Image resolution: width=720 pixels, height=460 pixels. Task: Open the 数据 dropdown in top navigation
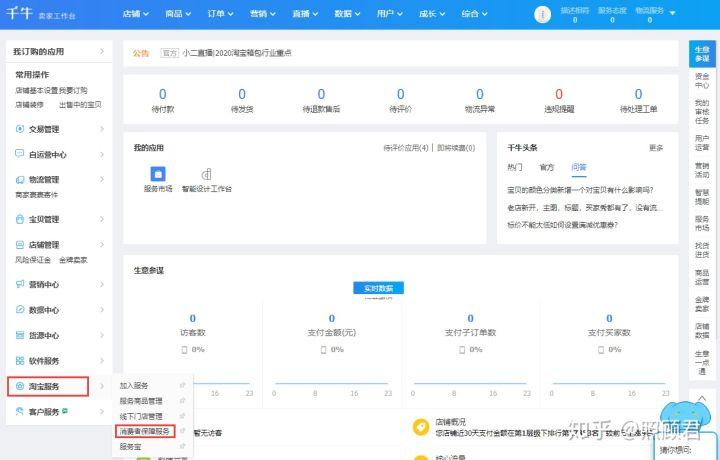pyautogui.click(x=347, y=14)
